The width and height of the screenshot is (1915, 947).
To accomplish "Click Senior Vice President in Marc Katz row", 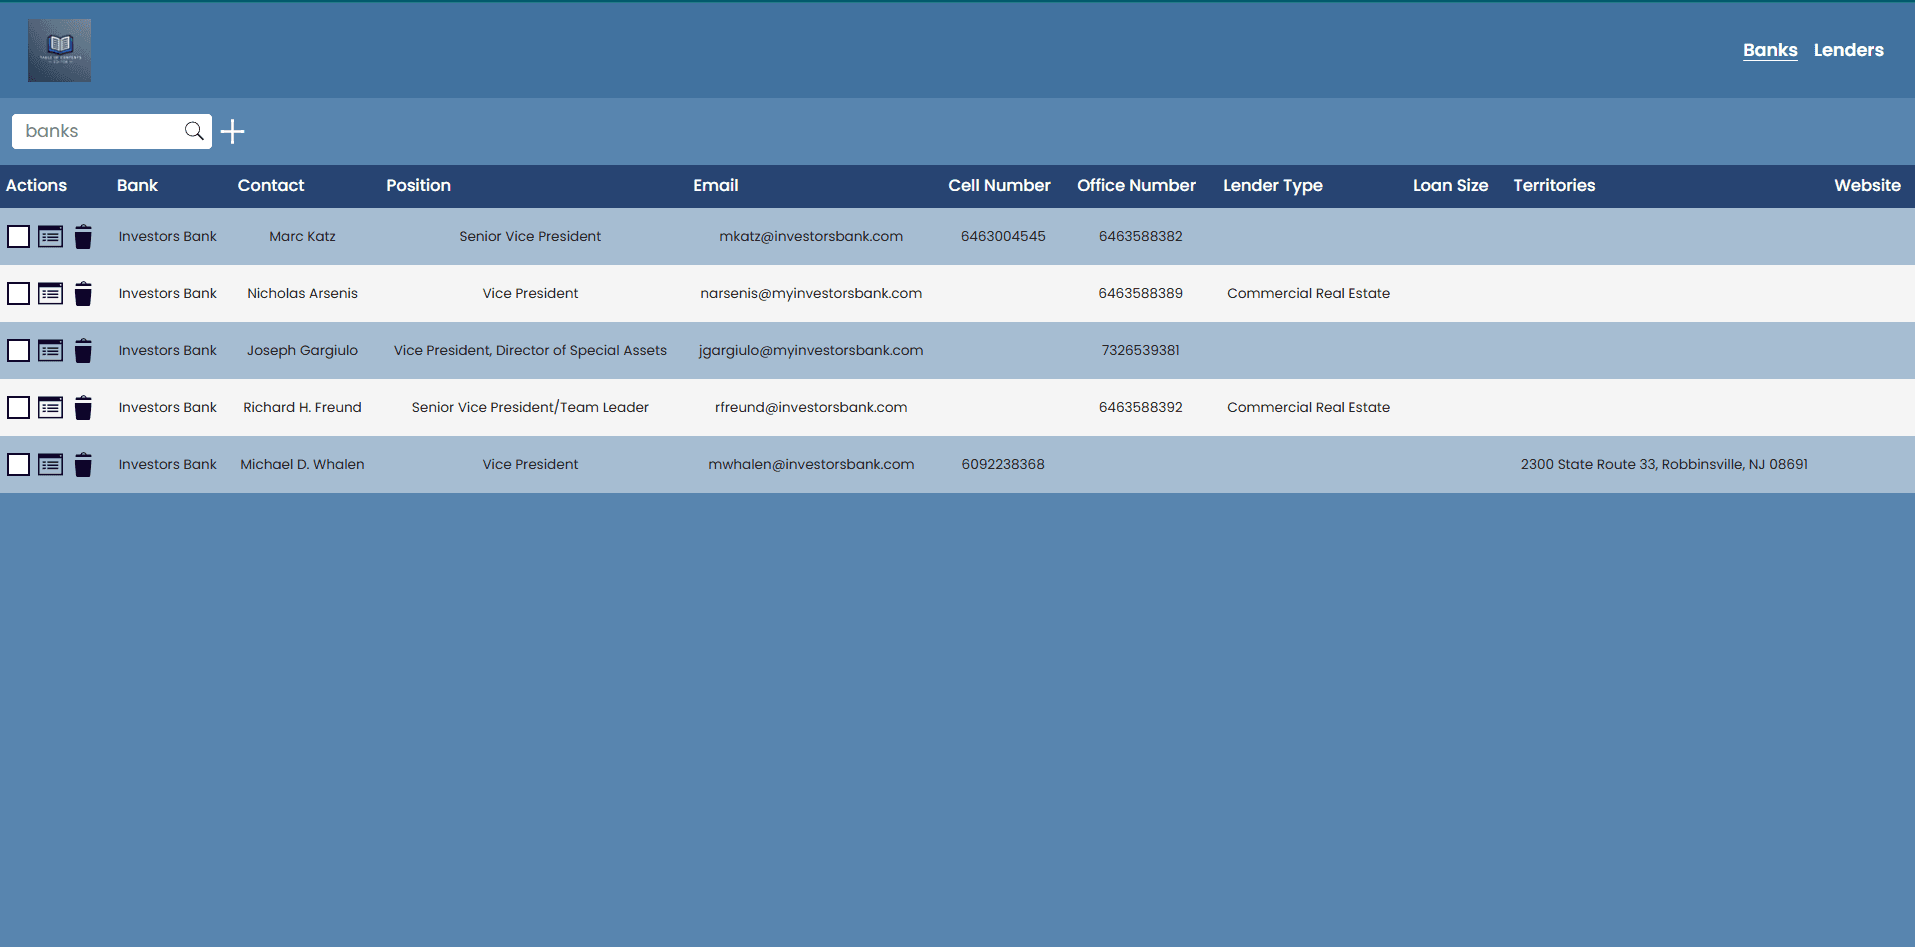I will [530, 236].
